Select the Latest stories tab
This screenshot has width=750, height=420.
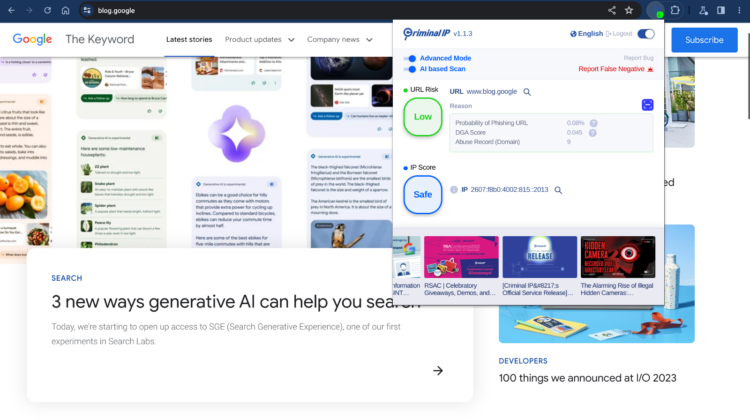click(189, 40)
